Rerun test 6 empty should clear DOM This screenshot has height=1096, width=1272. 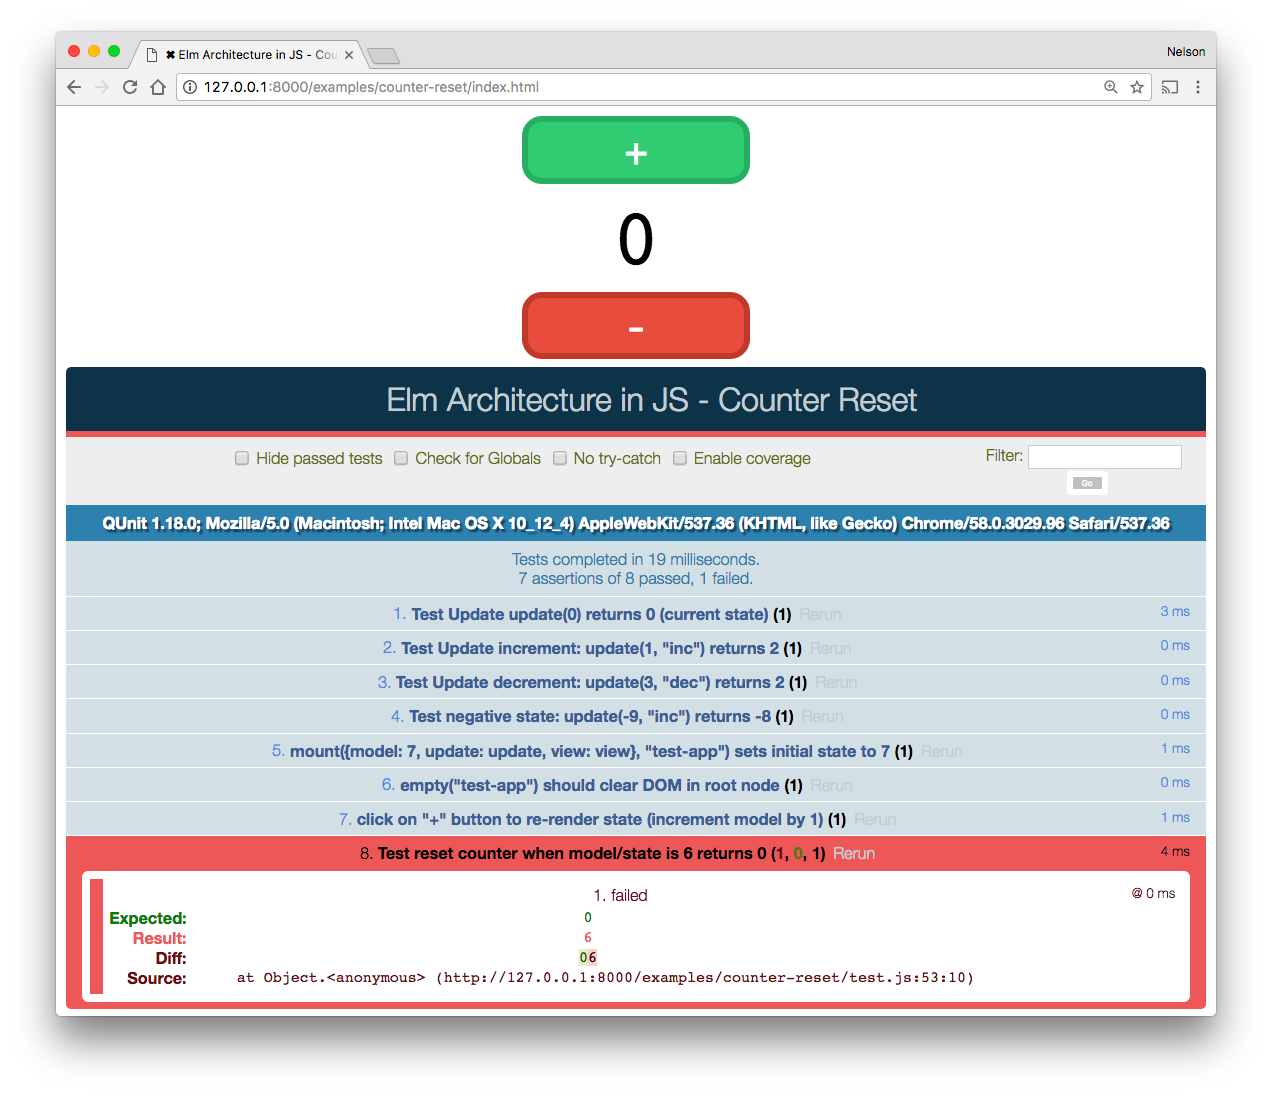[832, 785]
